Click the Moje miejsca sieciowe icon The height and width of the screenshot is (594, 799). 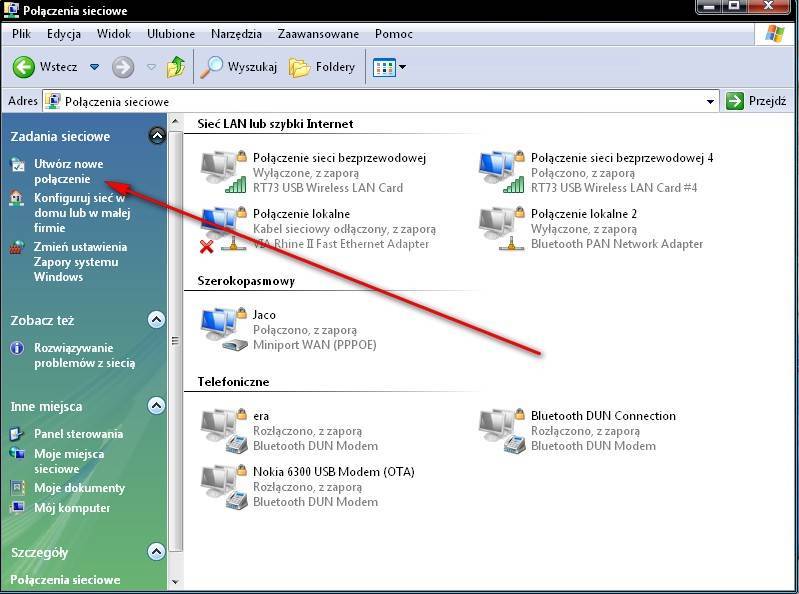pyautogui.click(x=17, y=453)
